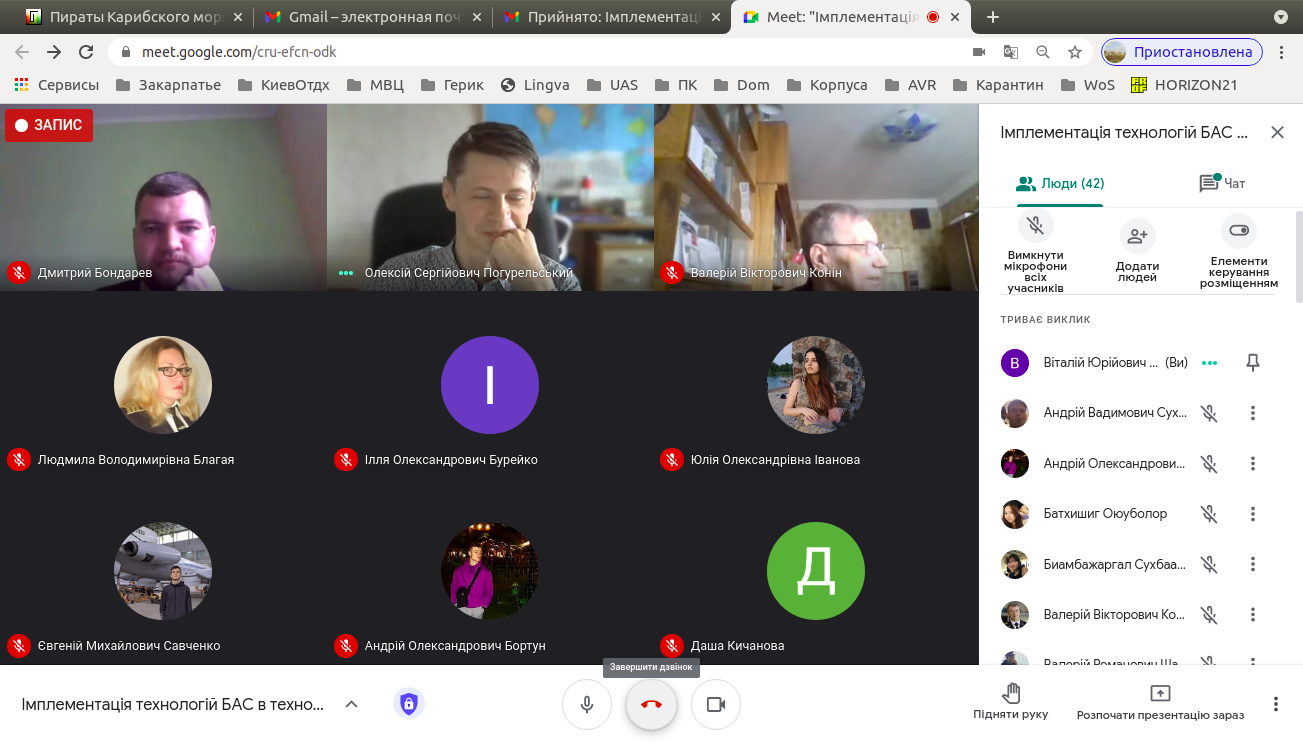Bookmark this page with star icon

[1075, 52]
